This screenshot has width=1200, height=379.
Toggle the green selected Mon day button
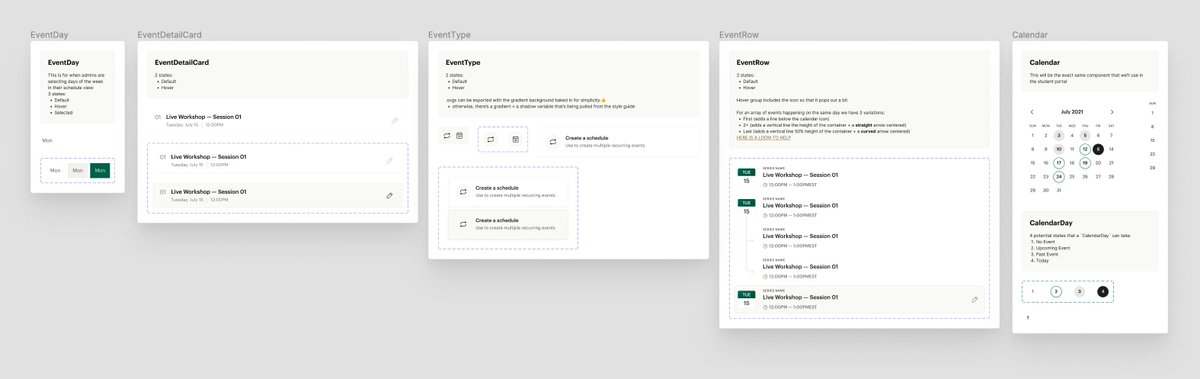click(x=99, y=171)
